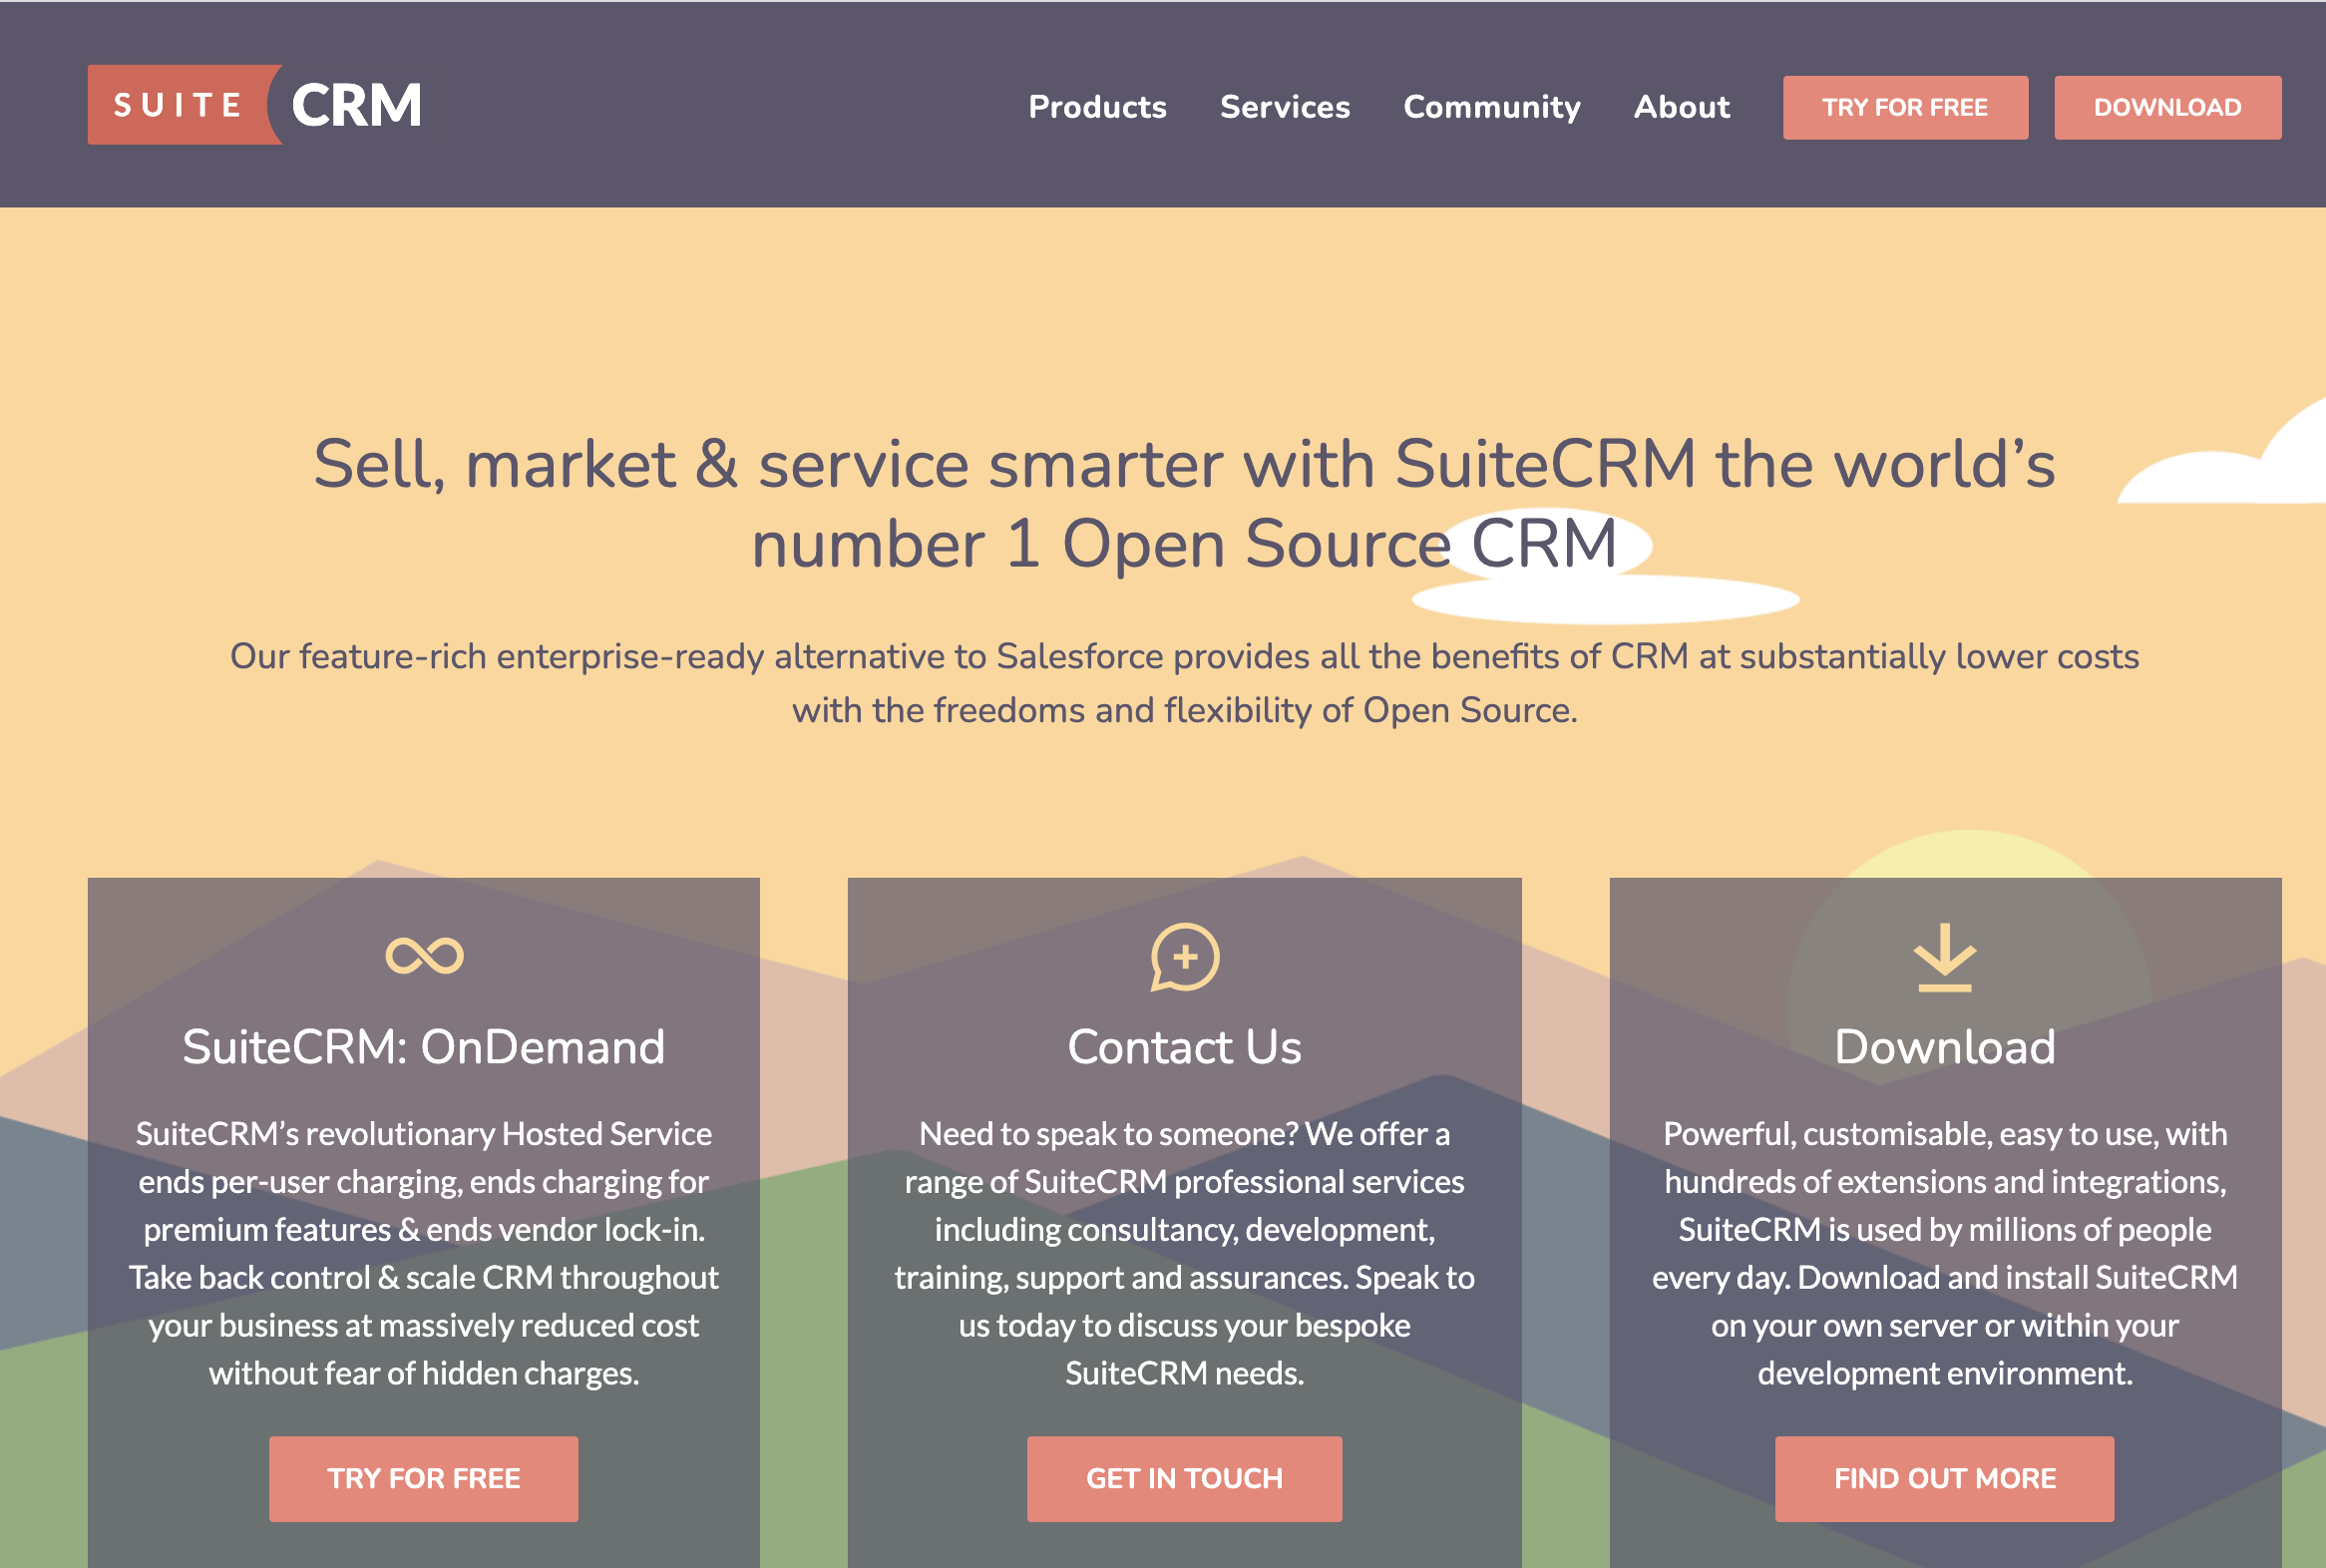Click the chat plus icon above Contact Us

tap(1185, 957)
